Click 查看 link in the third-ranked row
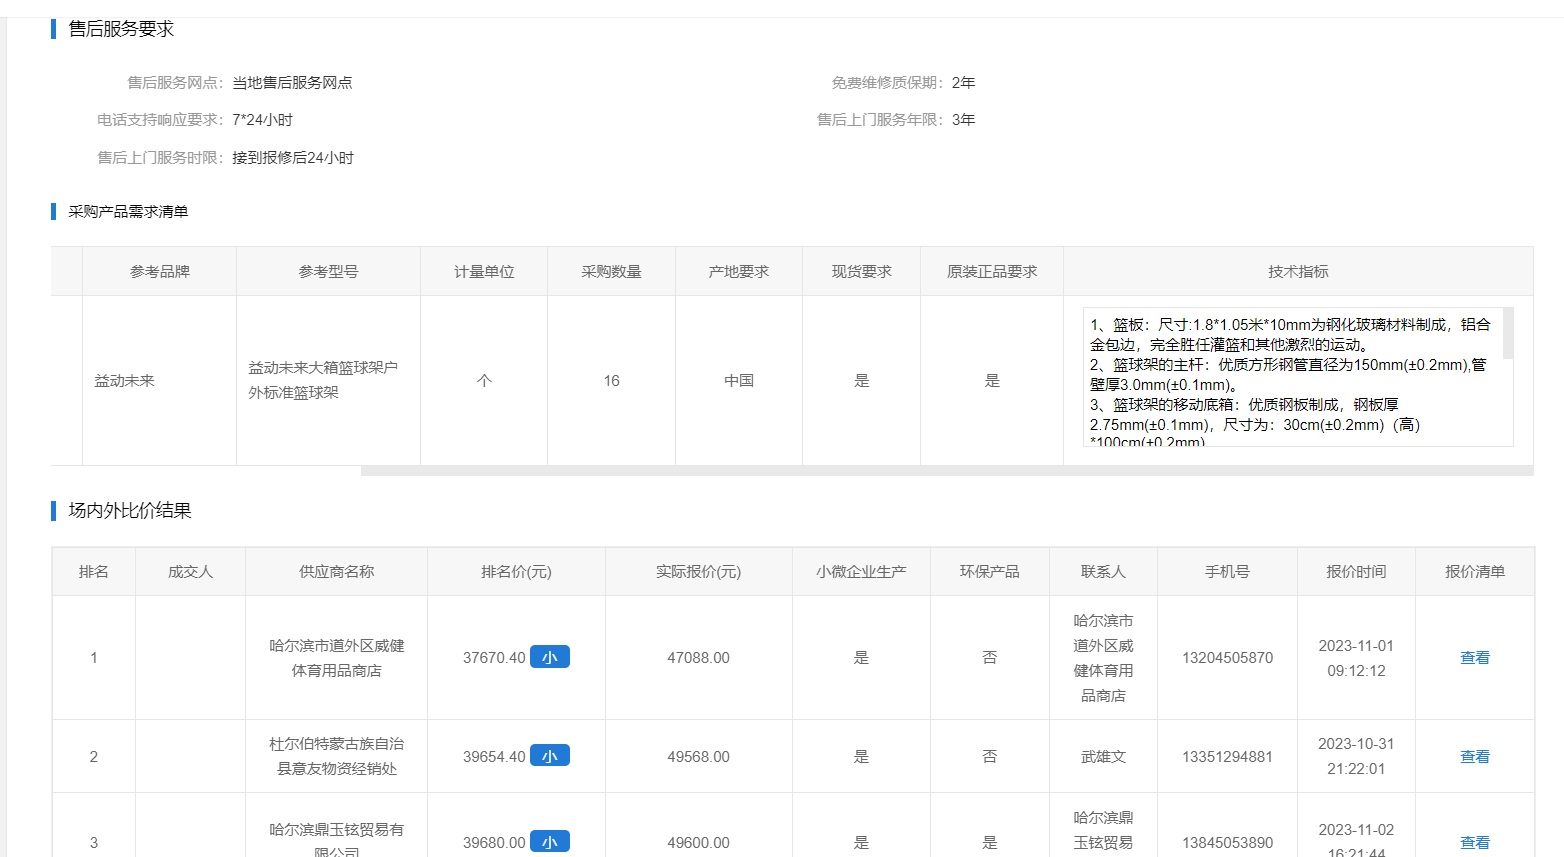This screenshot has height=857, width=1564. pos(1474,843)
